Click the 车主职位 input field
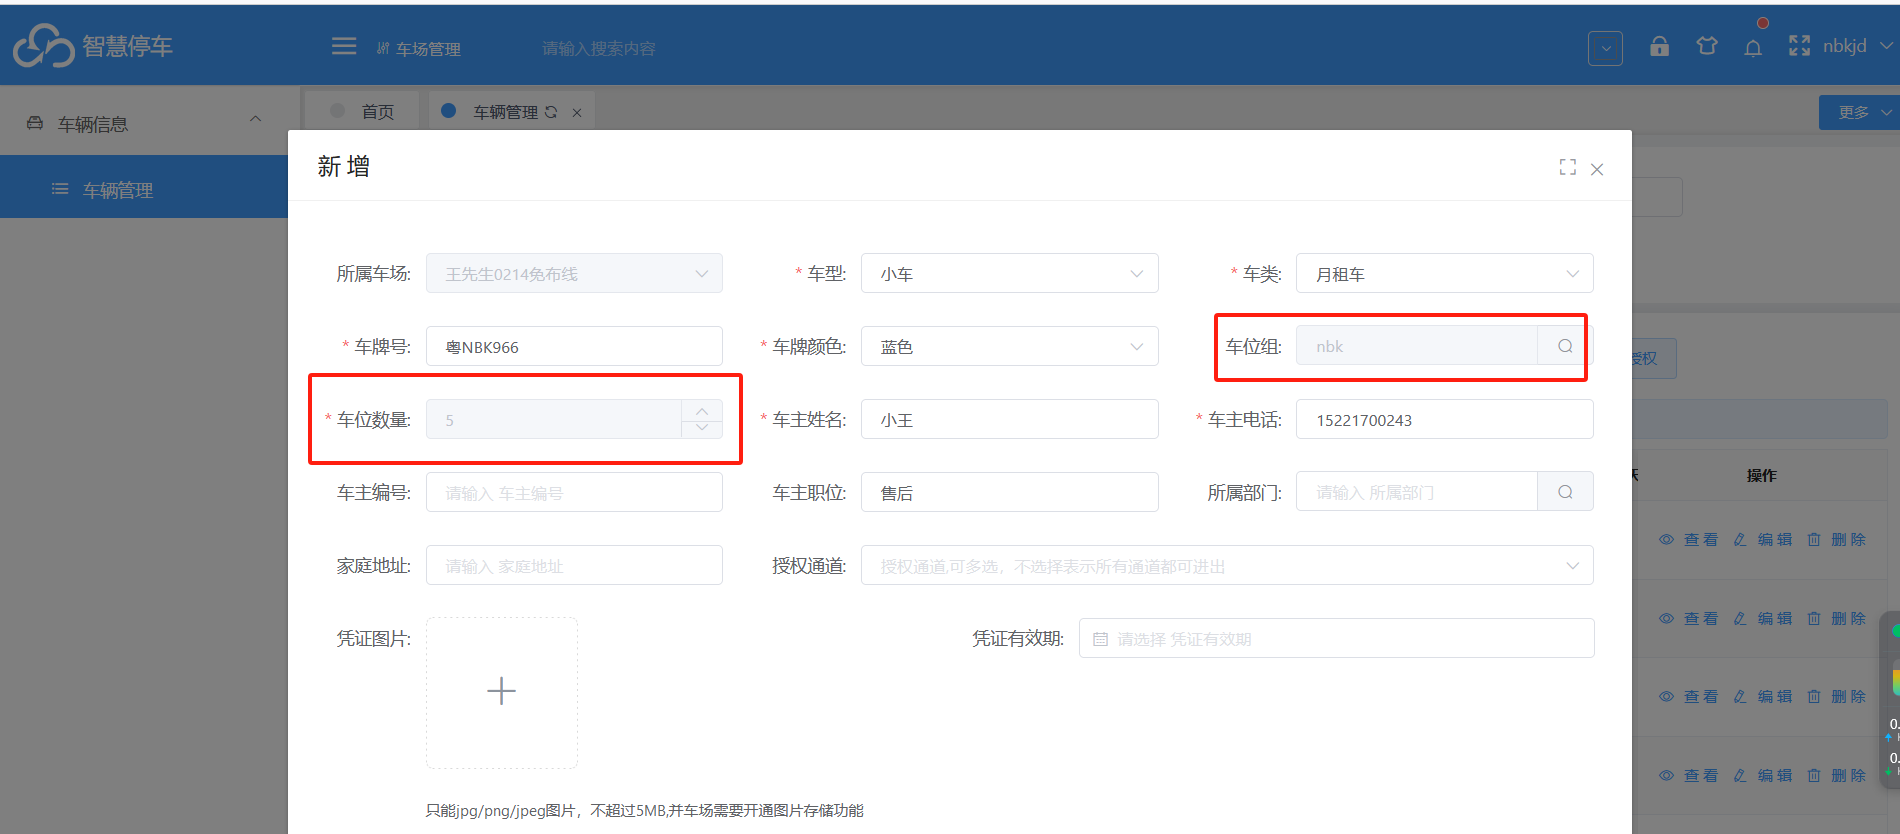This screenshot has height=834, width=1900. pyautogui.click(x=1010, y=492)
